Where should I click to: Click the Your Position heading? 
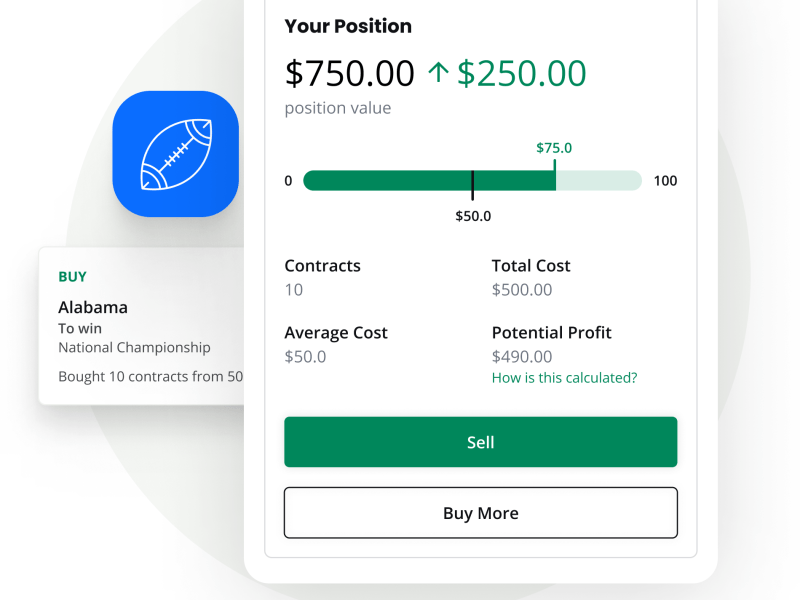[348, 26]
